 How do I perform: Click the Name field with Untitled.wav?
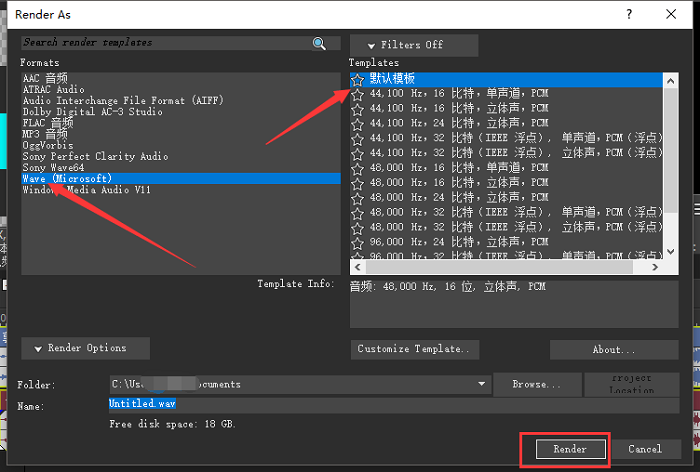[394, 405]
